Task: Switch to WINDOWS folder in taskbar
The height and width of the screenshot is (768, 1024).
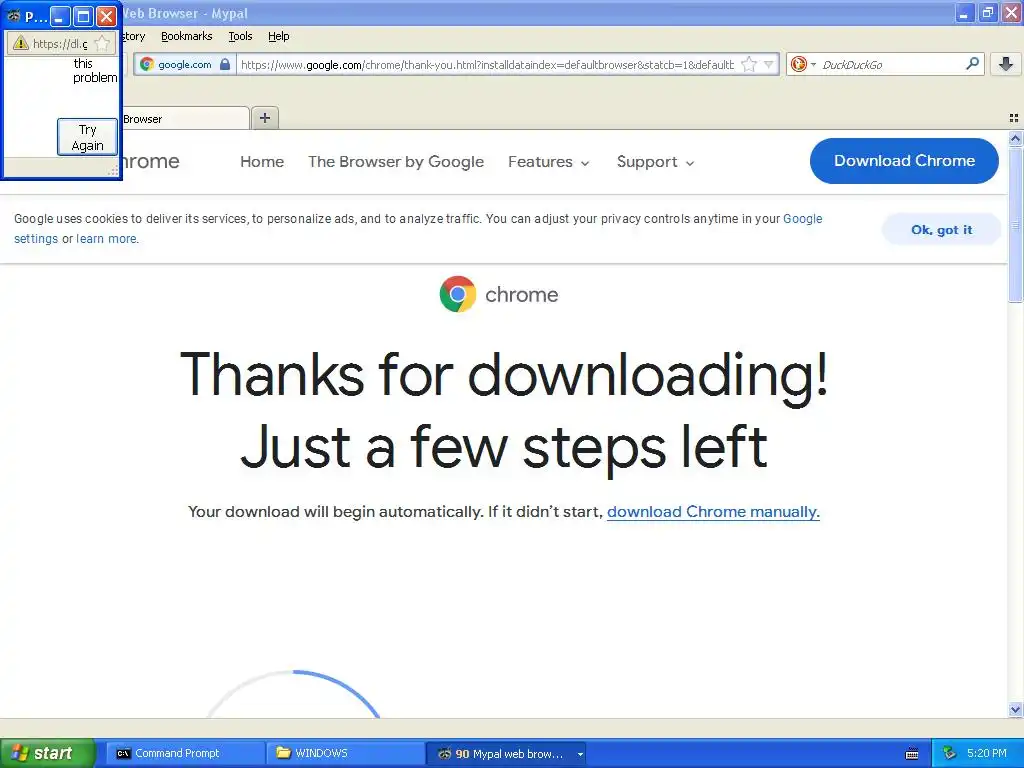Action: [x=345, y=753]
